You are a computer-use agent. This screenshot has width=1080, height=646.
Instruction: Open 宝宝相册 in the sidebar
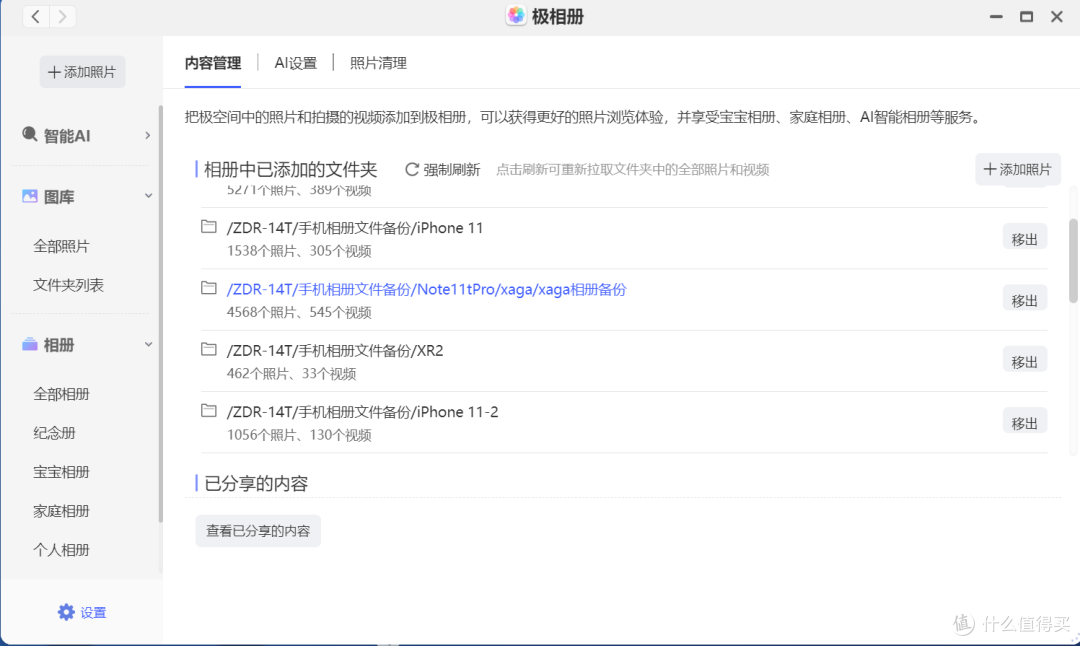(x=61, y=472)
